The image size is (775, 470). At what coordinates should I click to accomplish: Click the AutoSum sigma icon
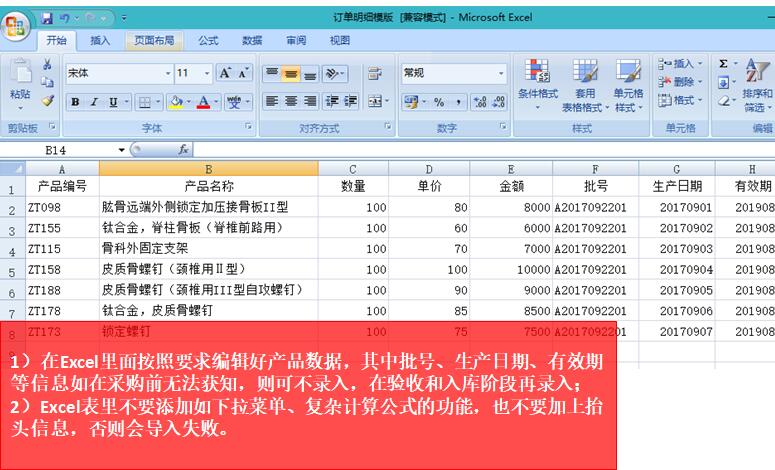point(724,64)
